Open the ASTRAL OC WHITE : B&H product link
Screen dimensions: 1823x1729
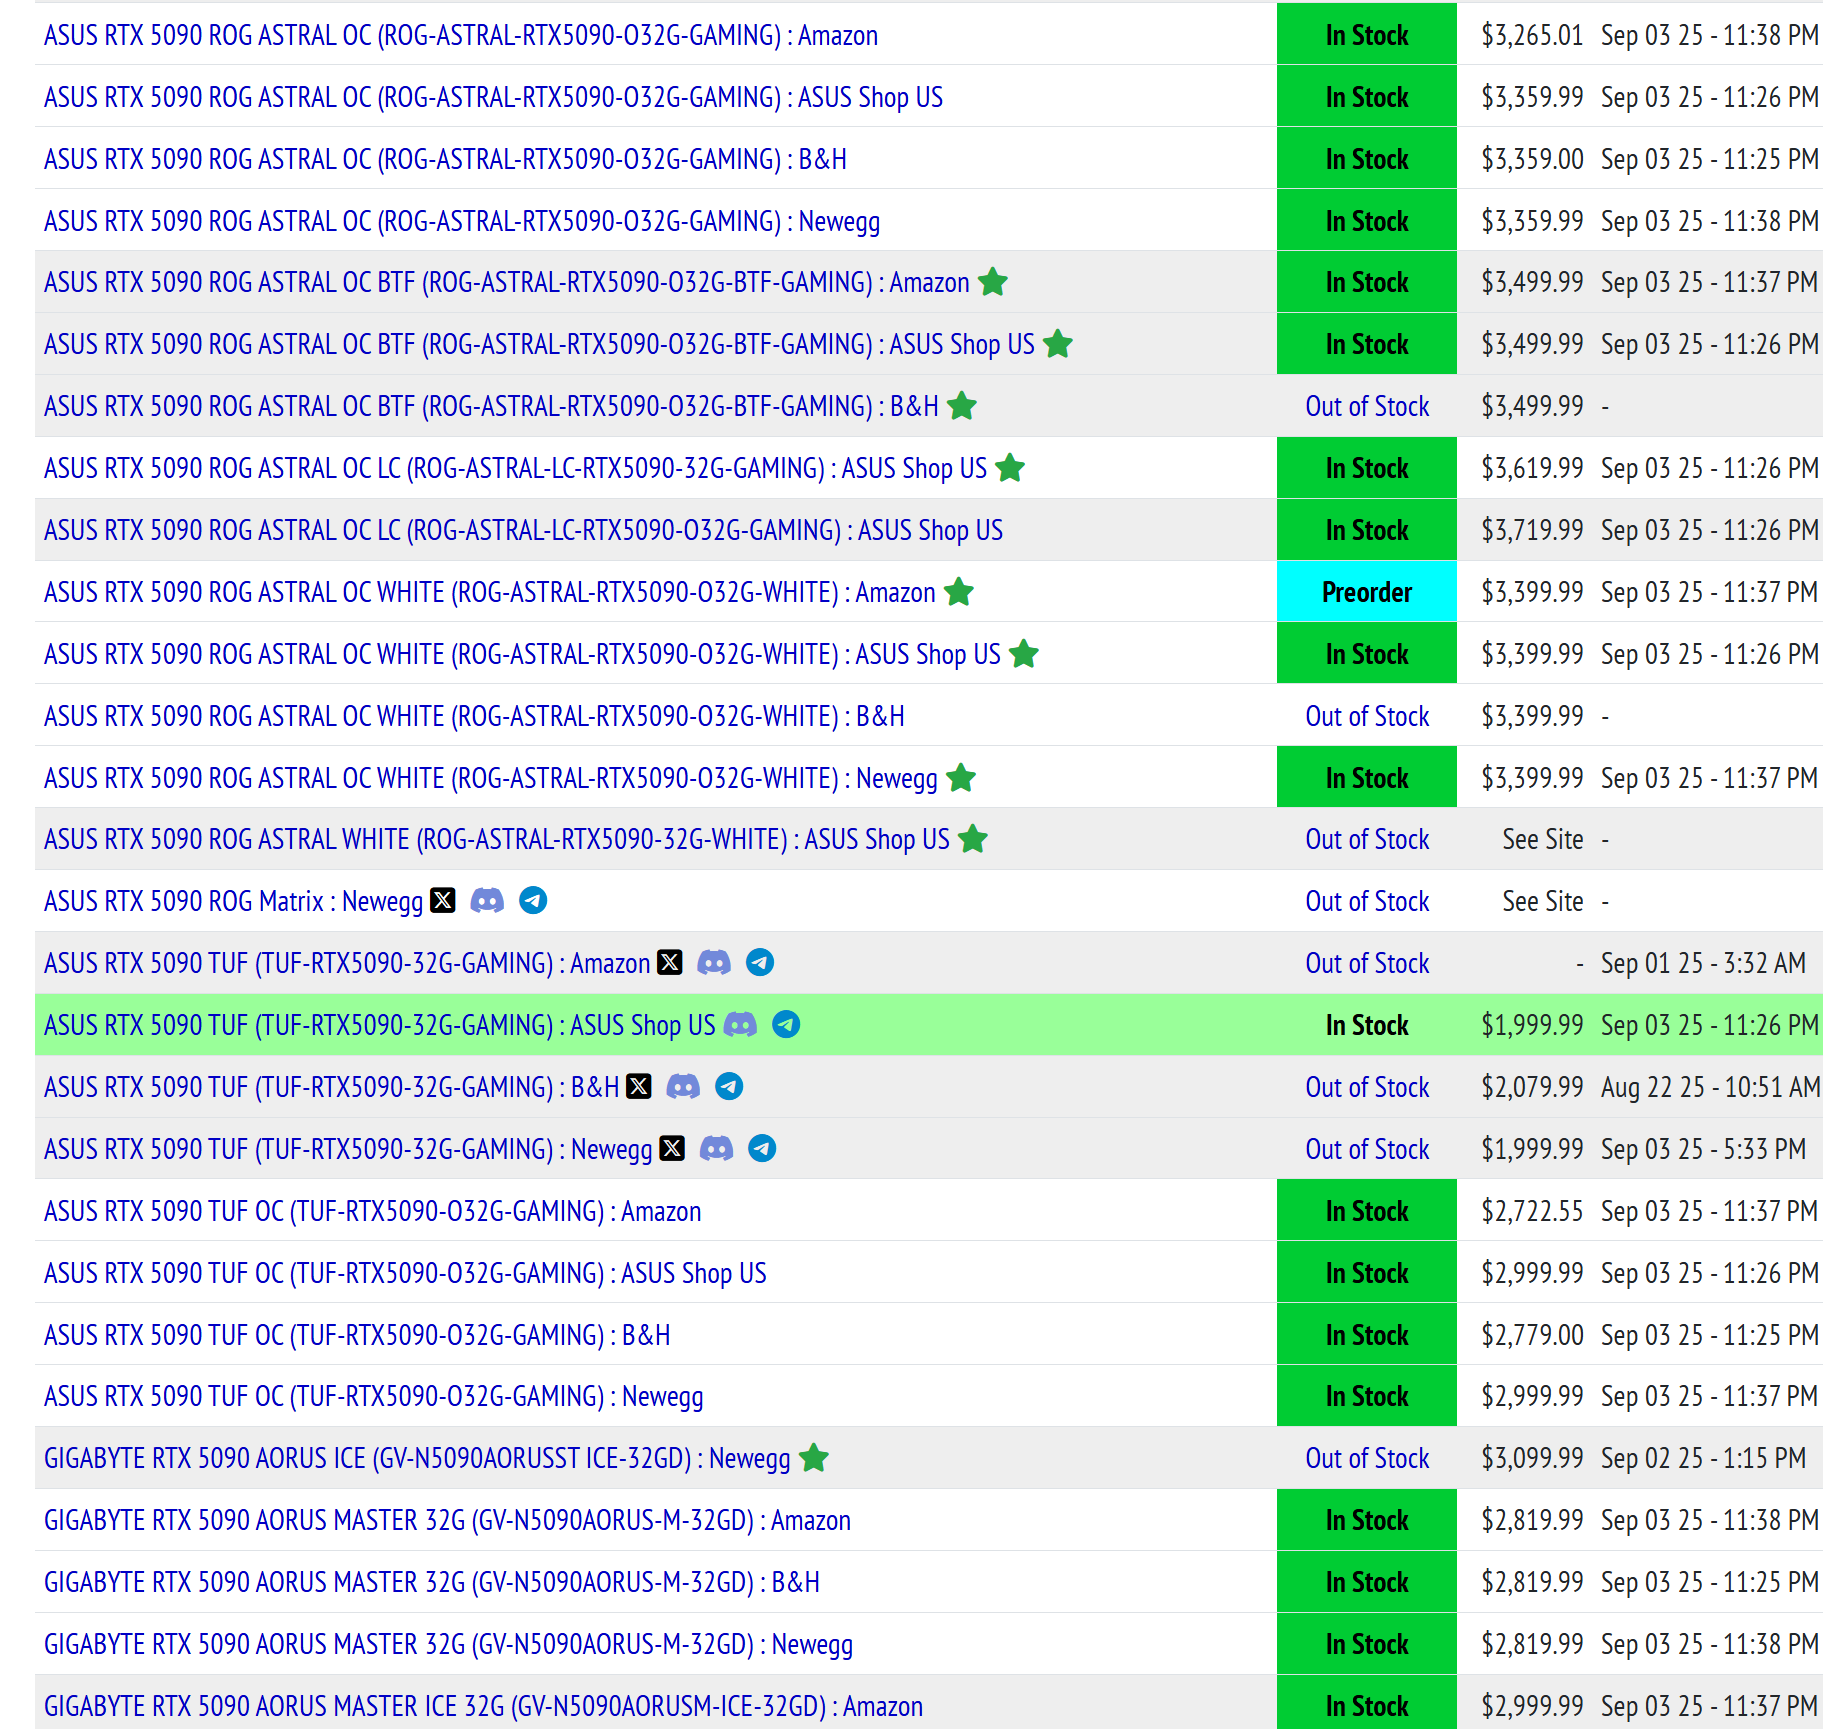474,716
